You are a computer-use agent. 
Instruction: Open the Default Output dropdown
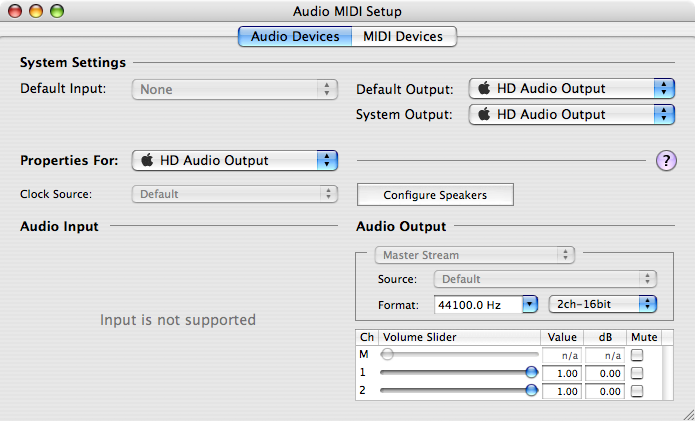(571, 89)
